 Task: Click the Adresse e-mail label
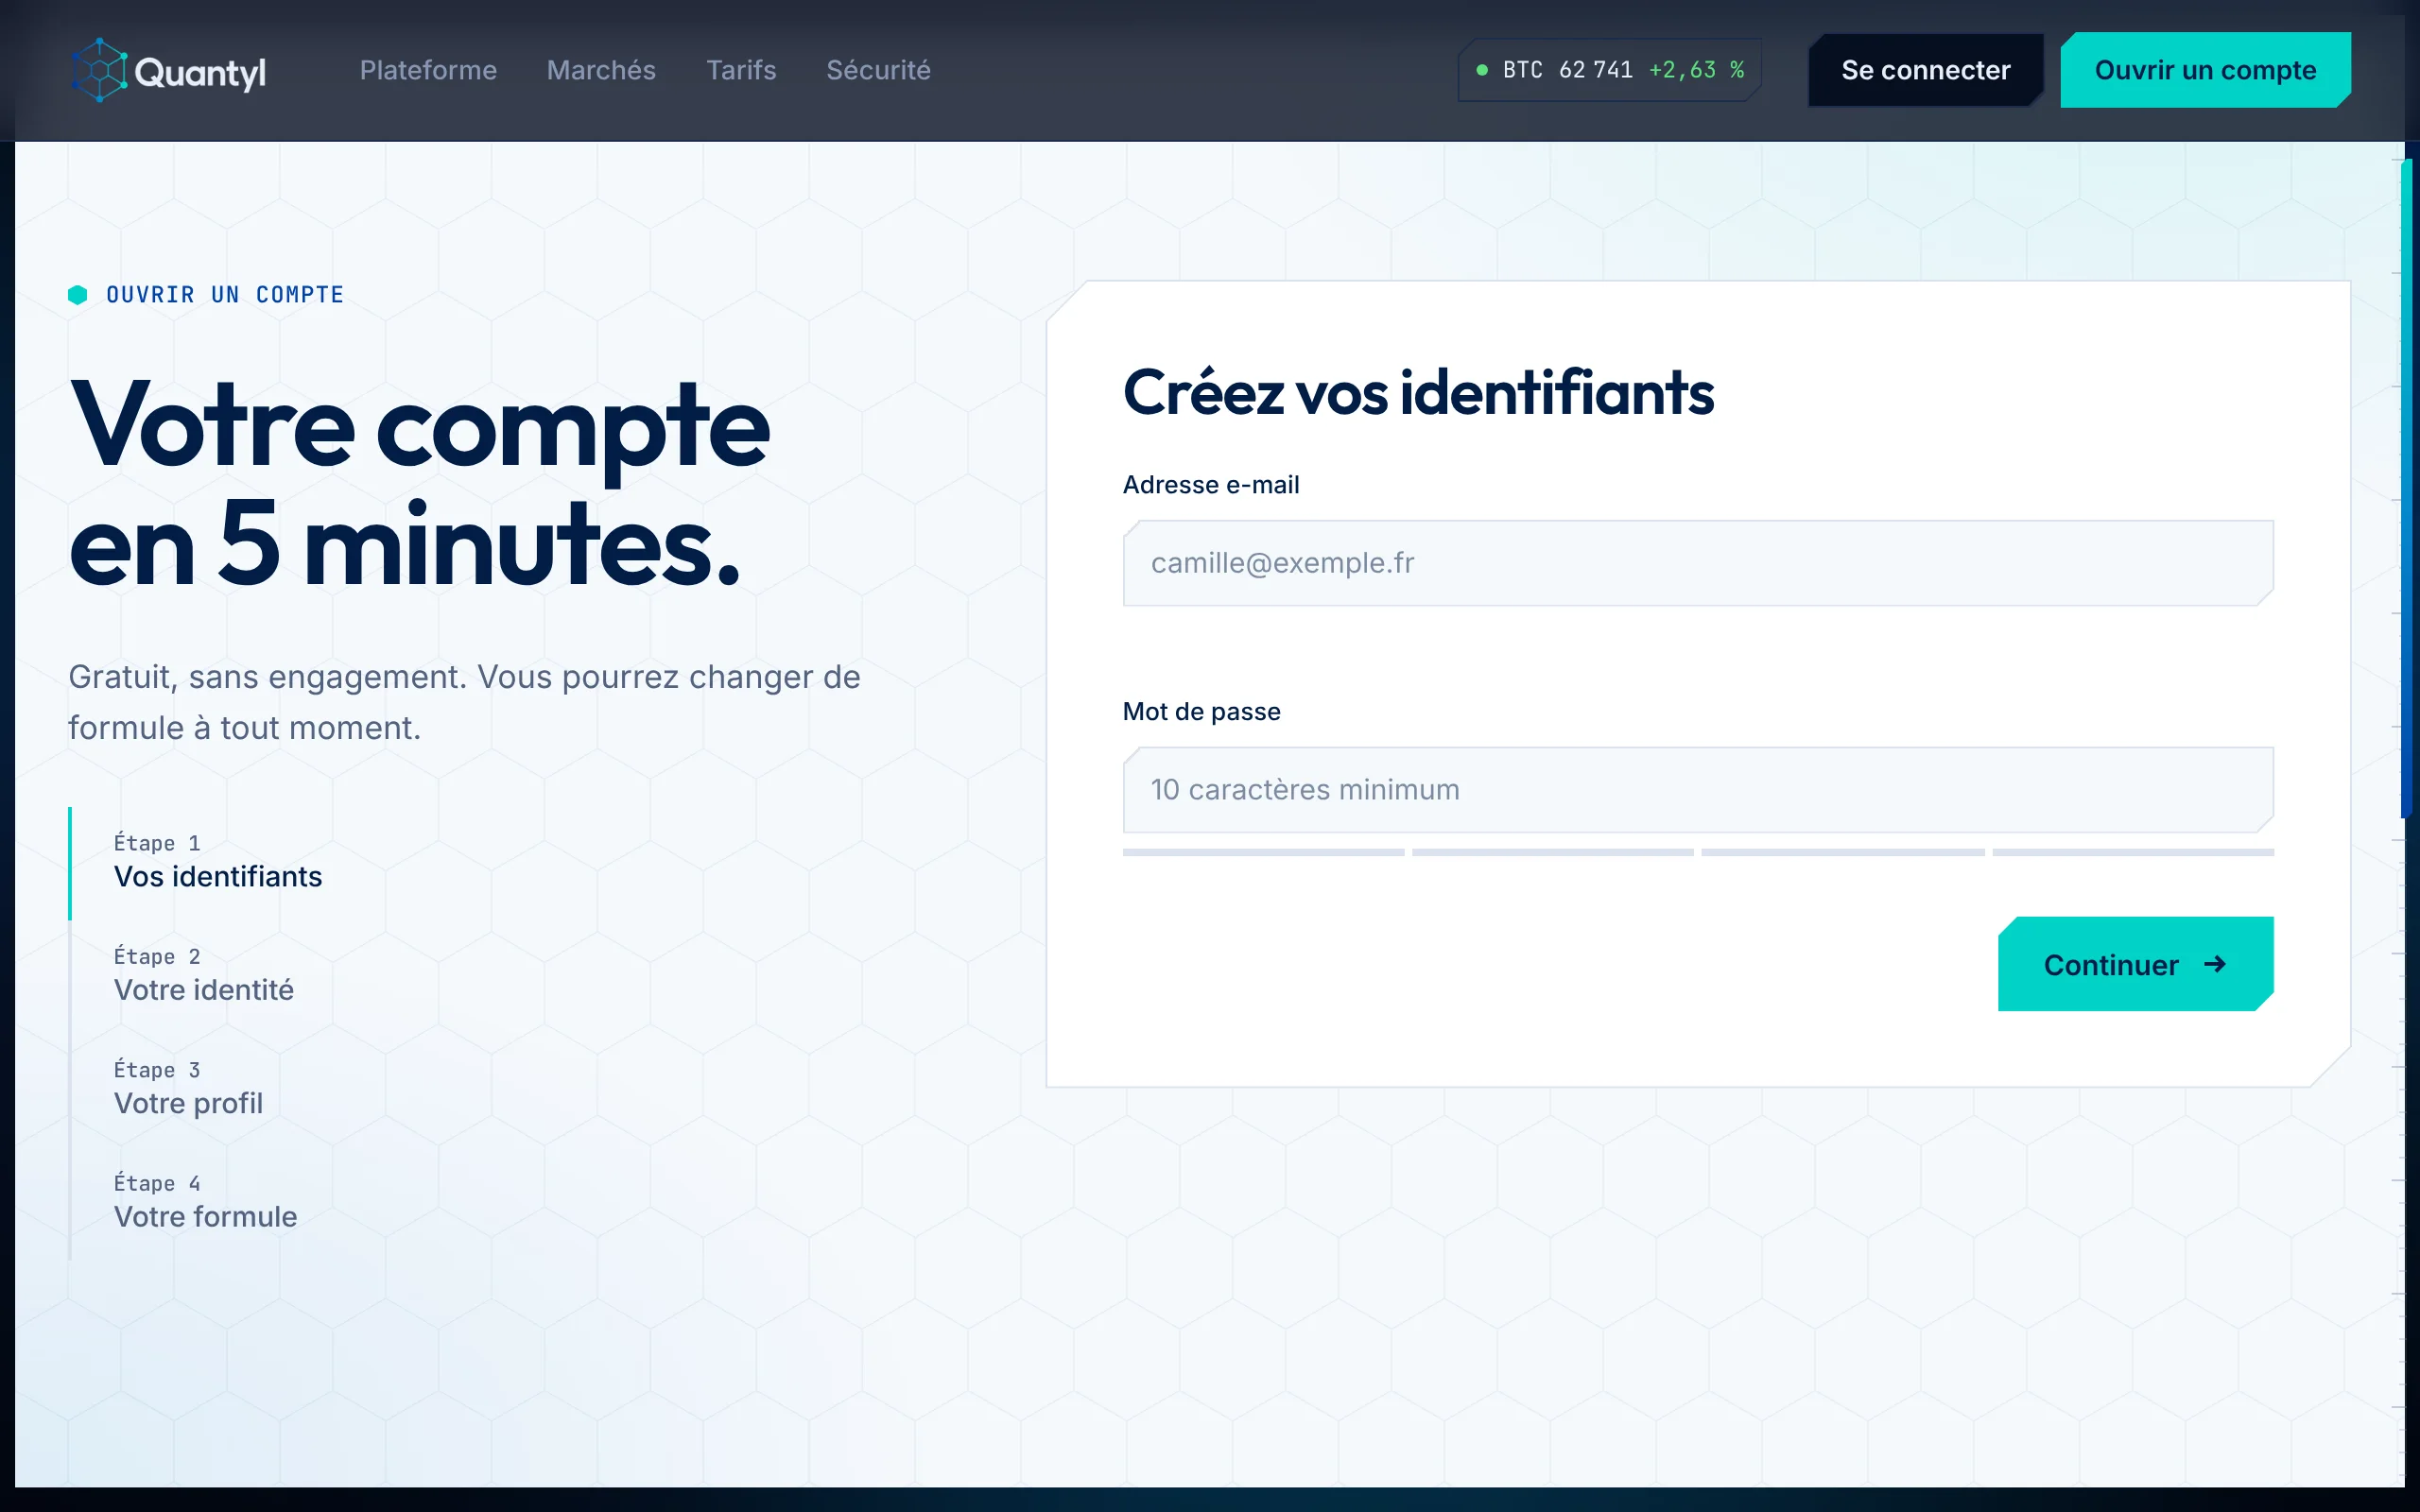[1210, 485]
